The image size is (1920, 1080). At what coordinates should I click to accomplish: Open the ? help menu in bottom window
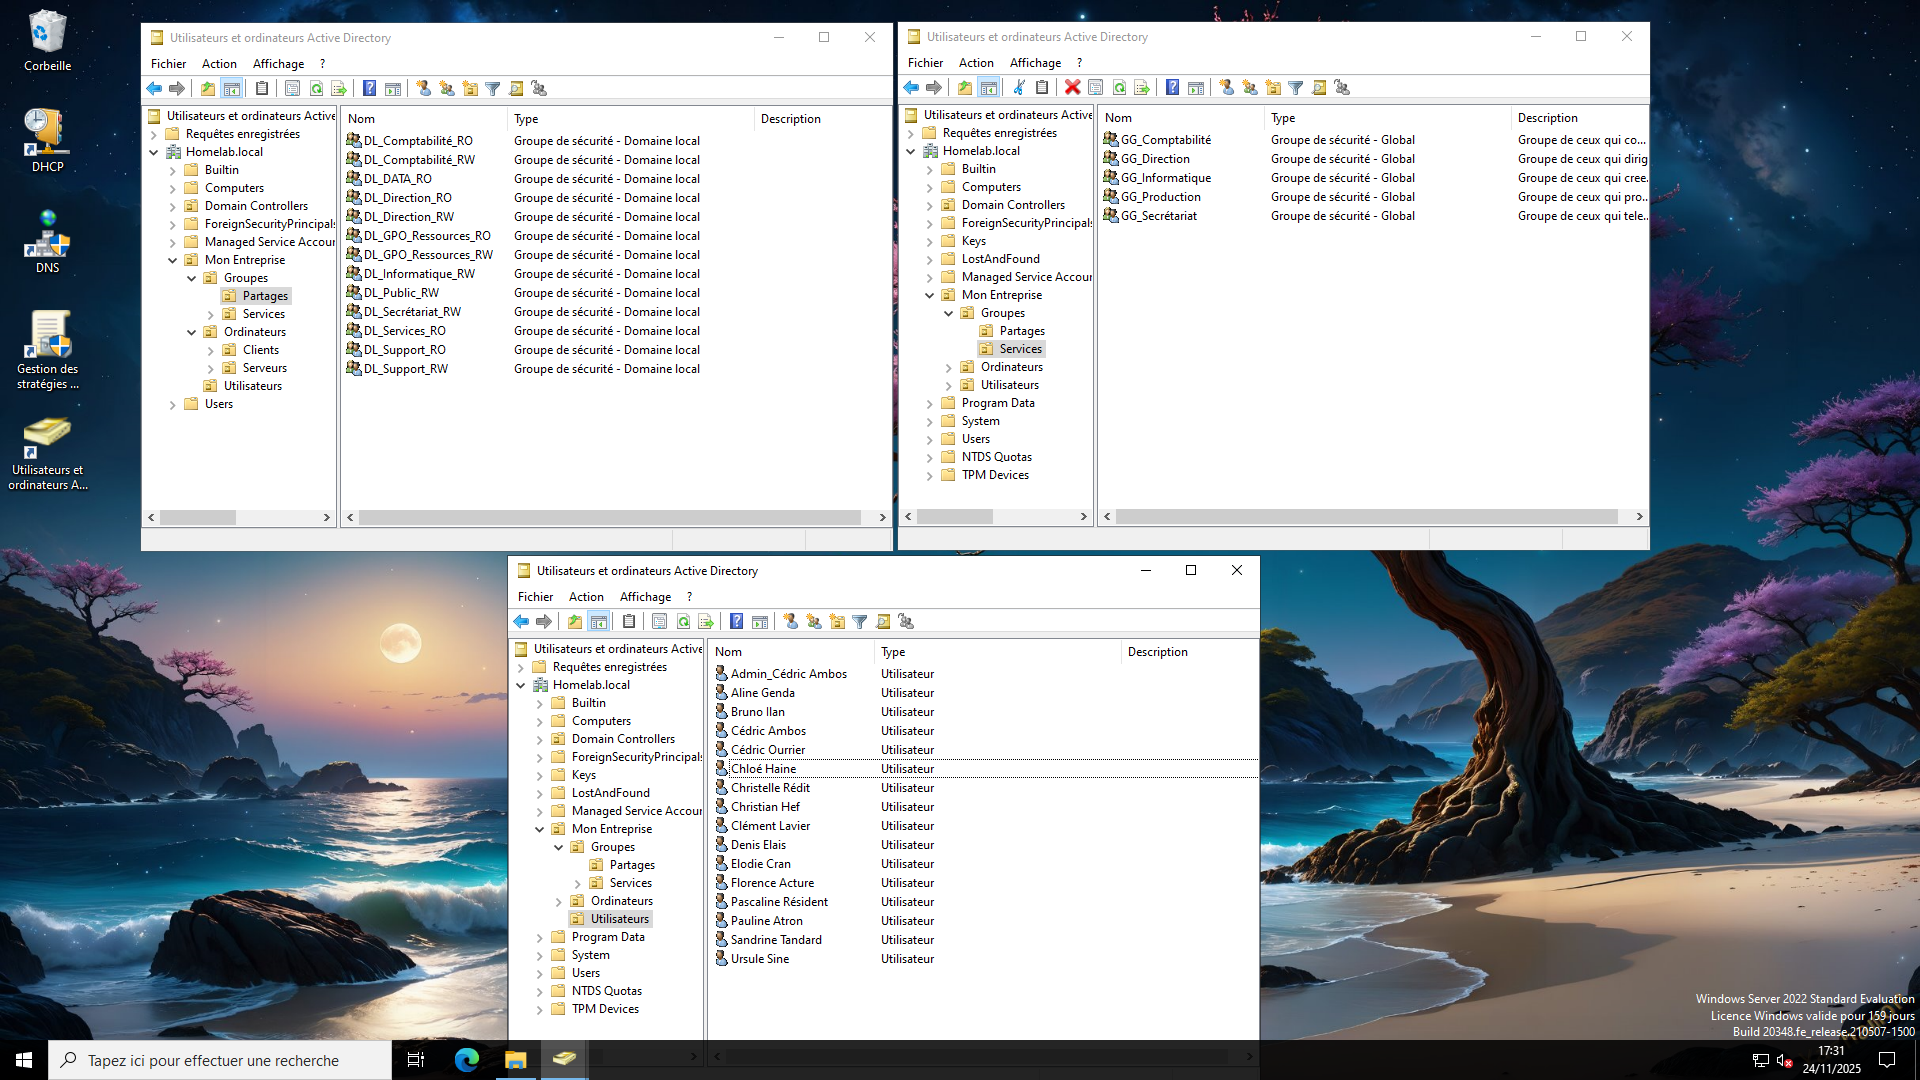point(689,597)
